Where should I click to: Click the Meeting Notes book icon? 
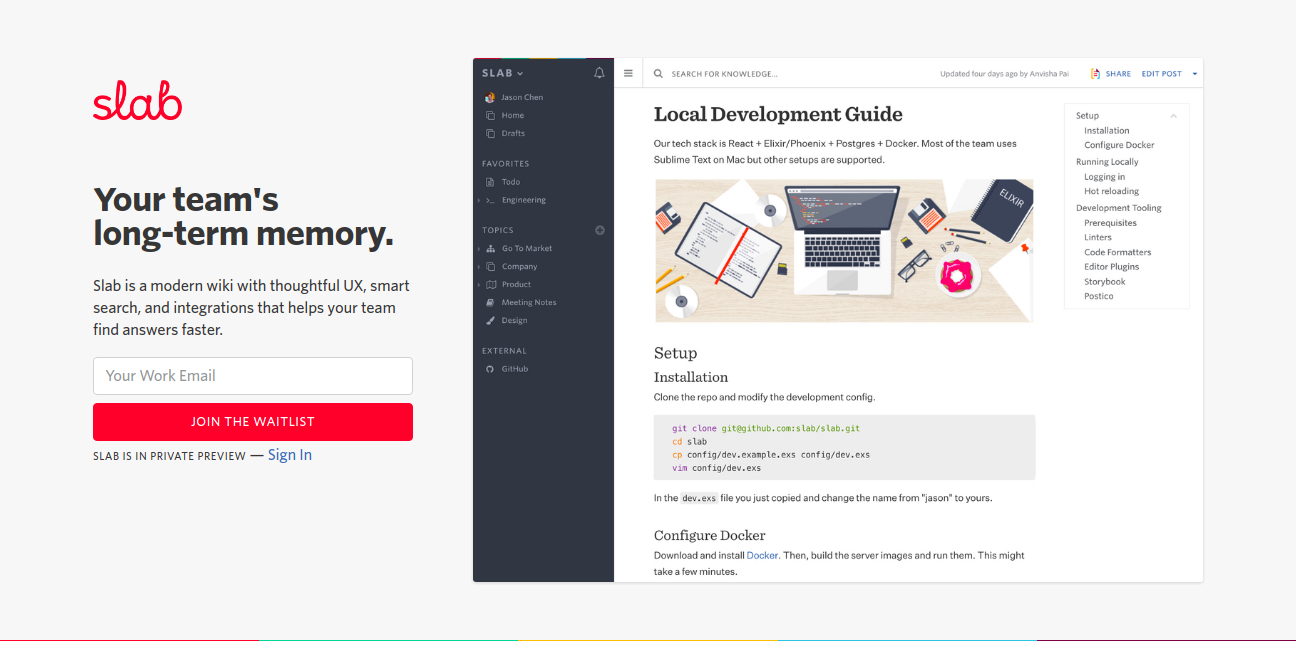[490, 302]
